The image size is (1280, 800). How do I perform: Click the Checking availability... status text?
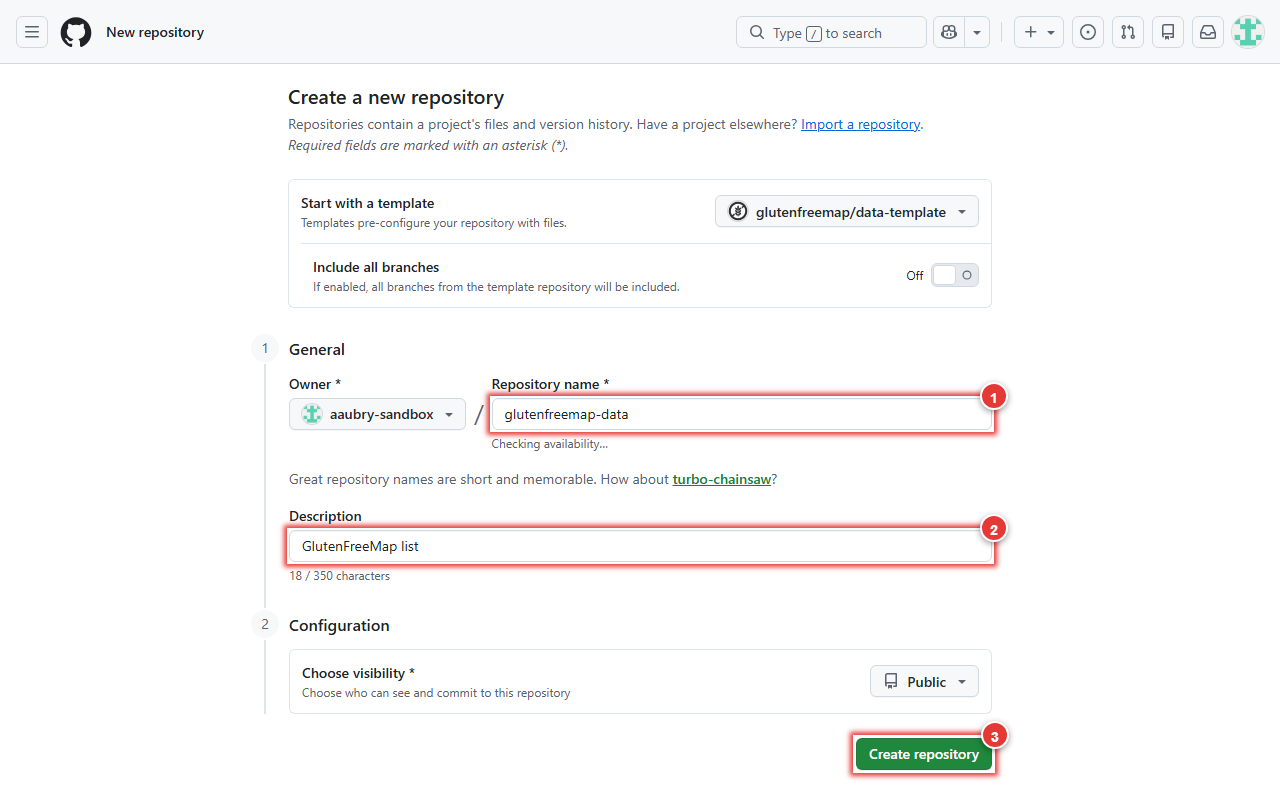point(549,444)
